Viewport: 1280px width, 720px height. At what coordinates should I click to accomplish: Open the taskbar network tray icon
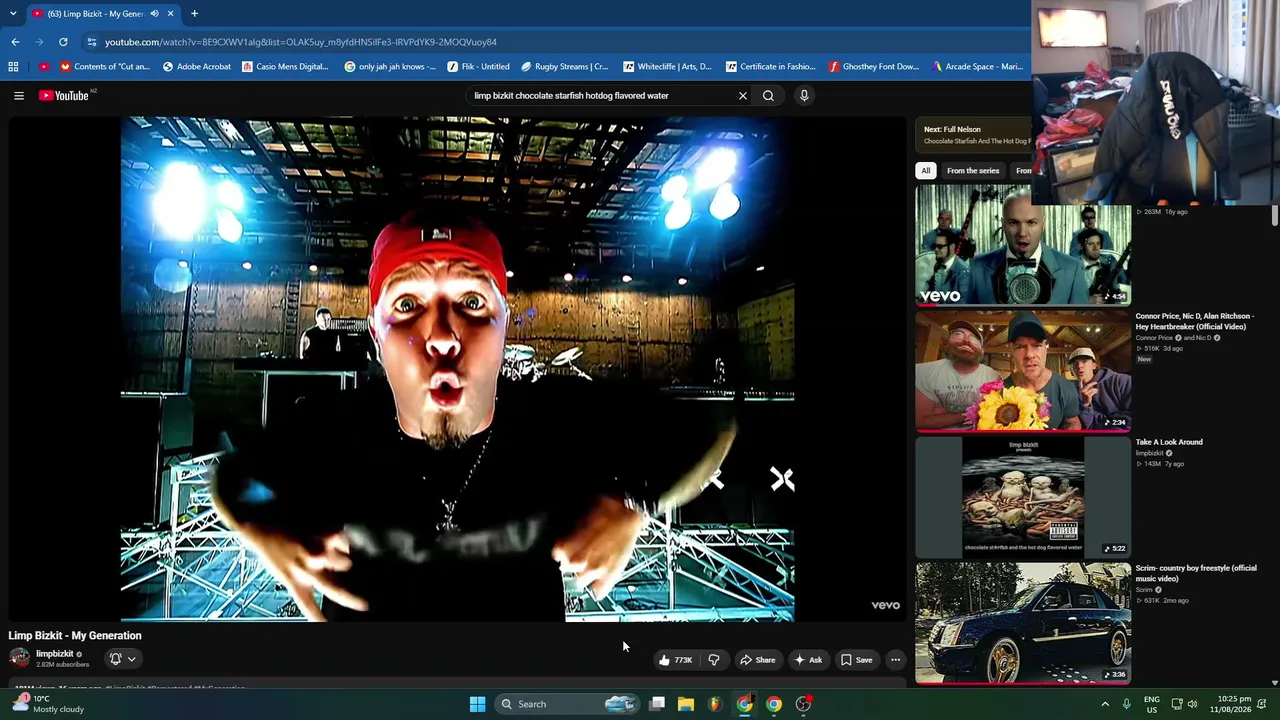click(x=1176, y=704)
